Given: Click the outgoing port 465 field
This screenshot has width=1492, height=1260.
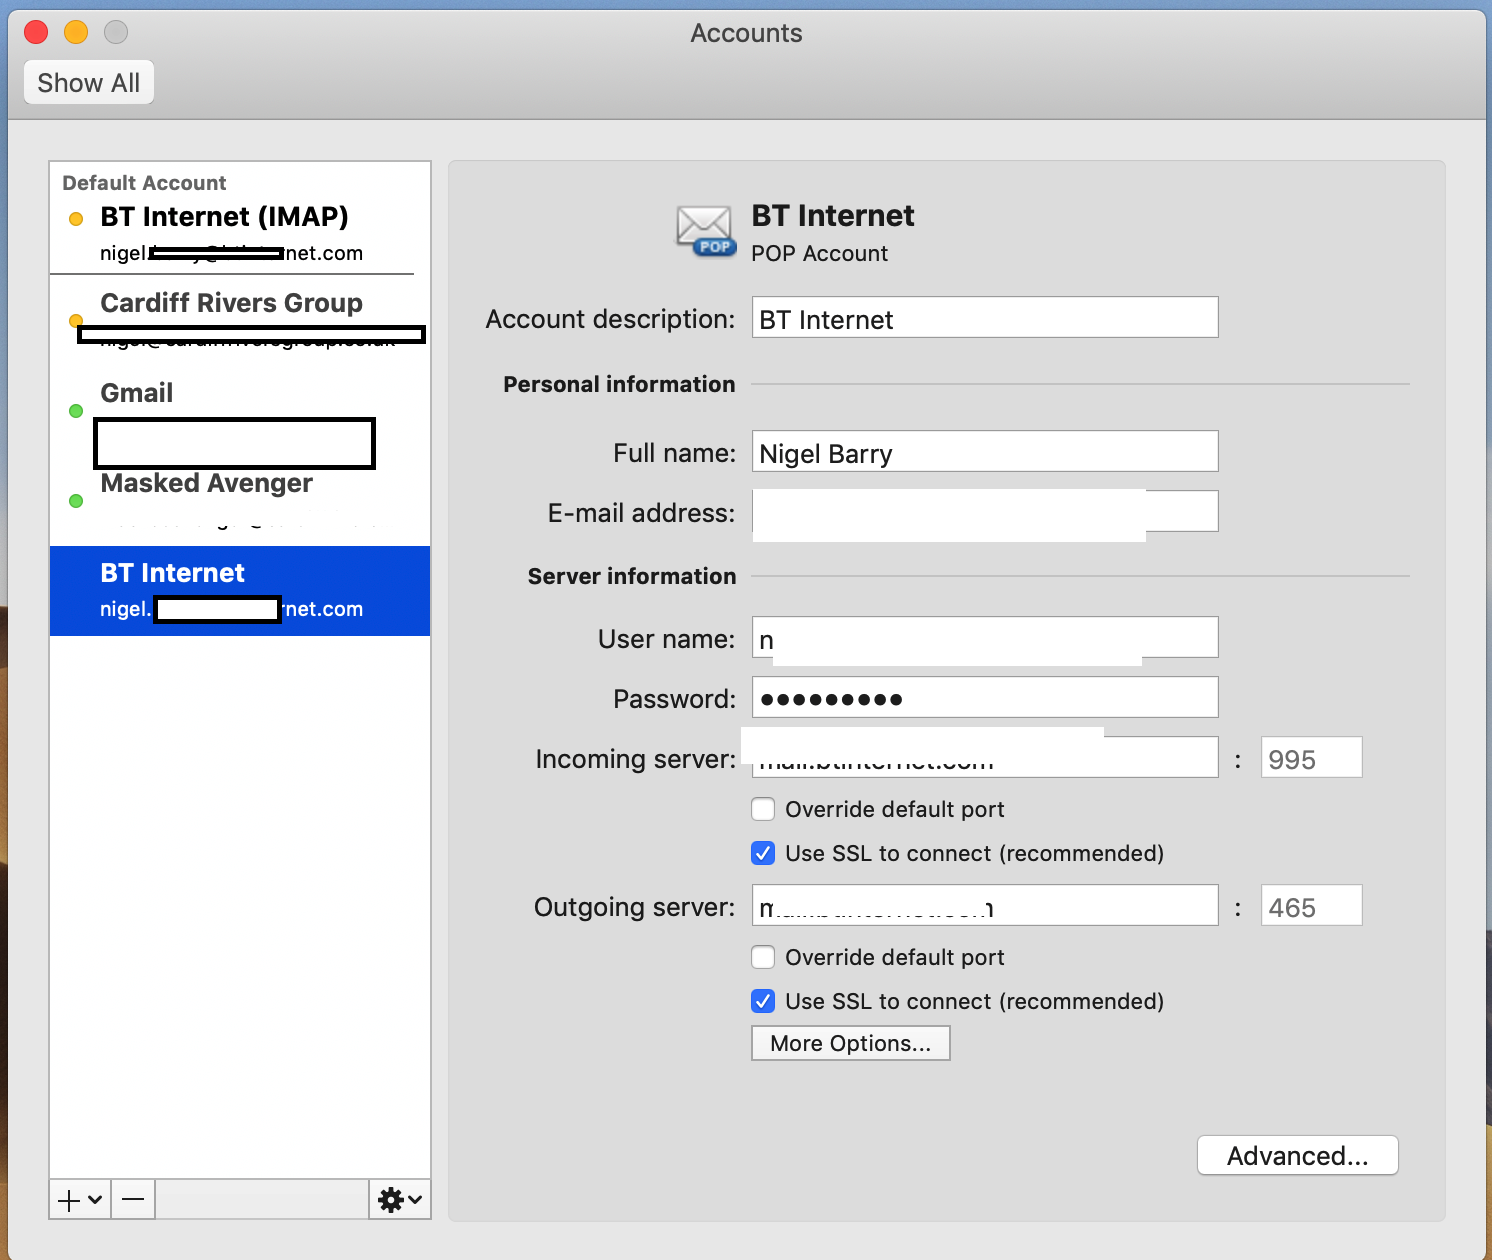Looking at the screenshot, I should [x=1311, y=906].
